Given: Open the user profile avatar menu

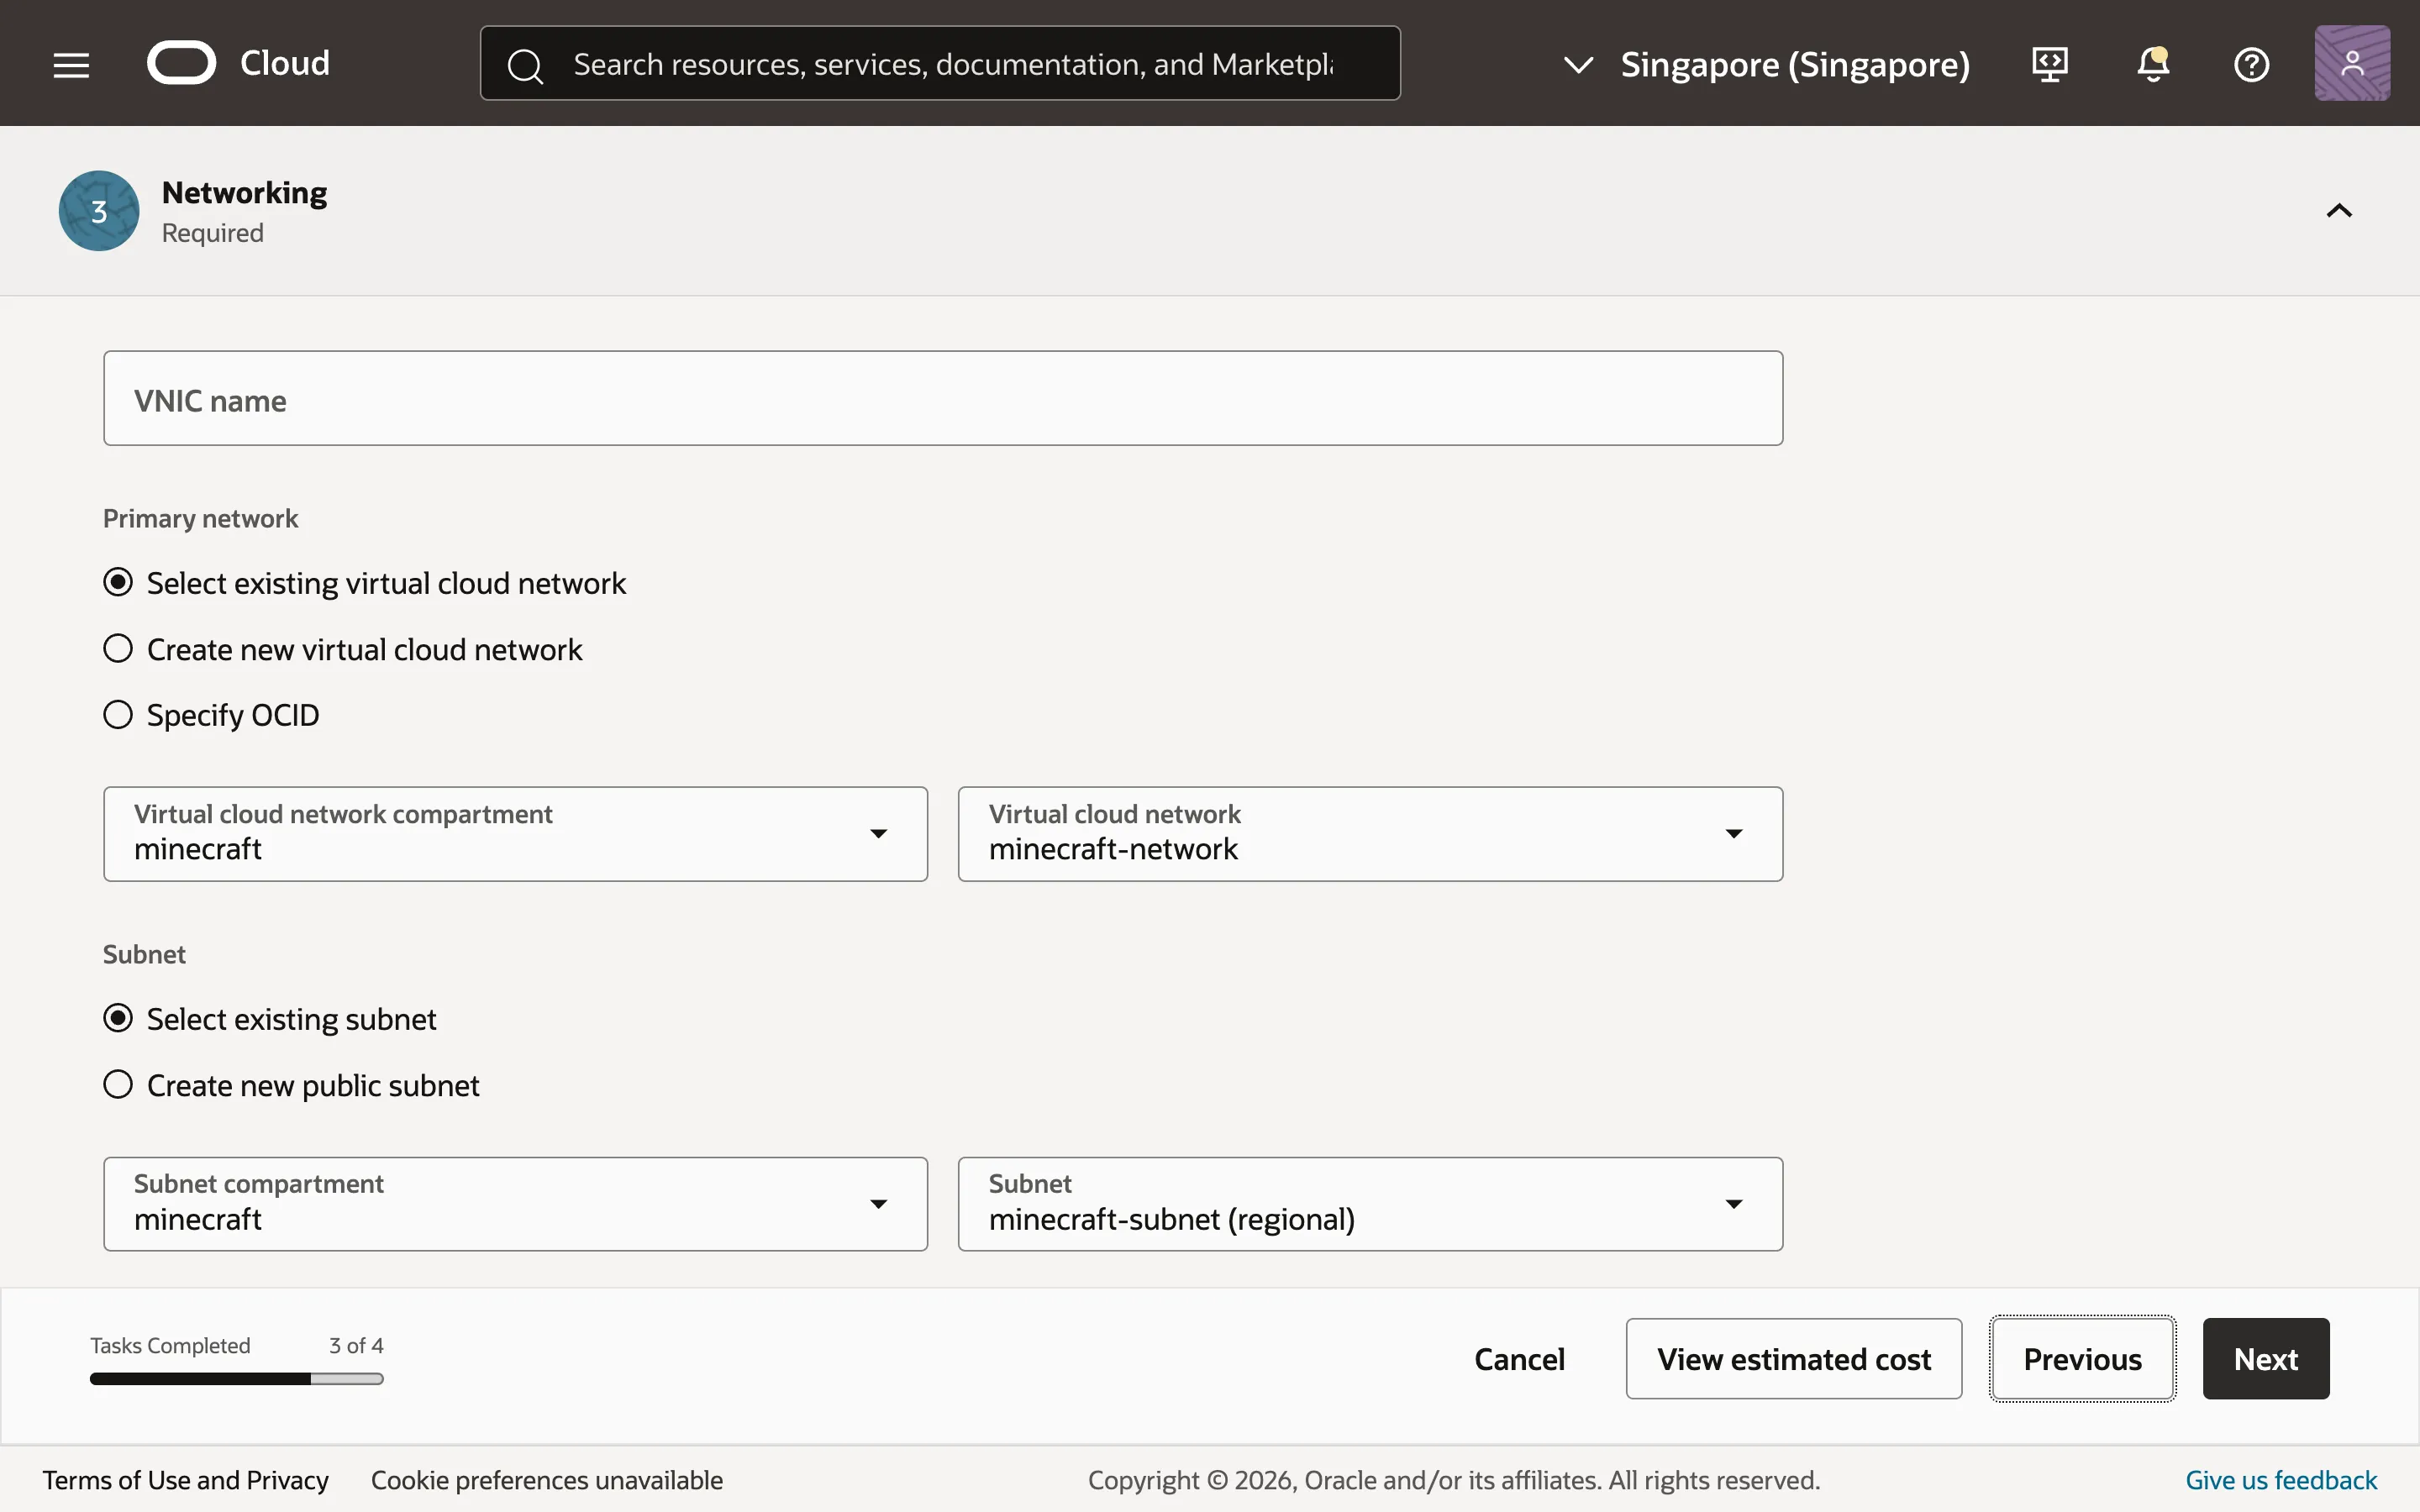Looking at the screenshot, I should (x=2350, y=62).
